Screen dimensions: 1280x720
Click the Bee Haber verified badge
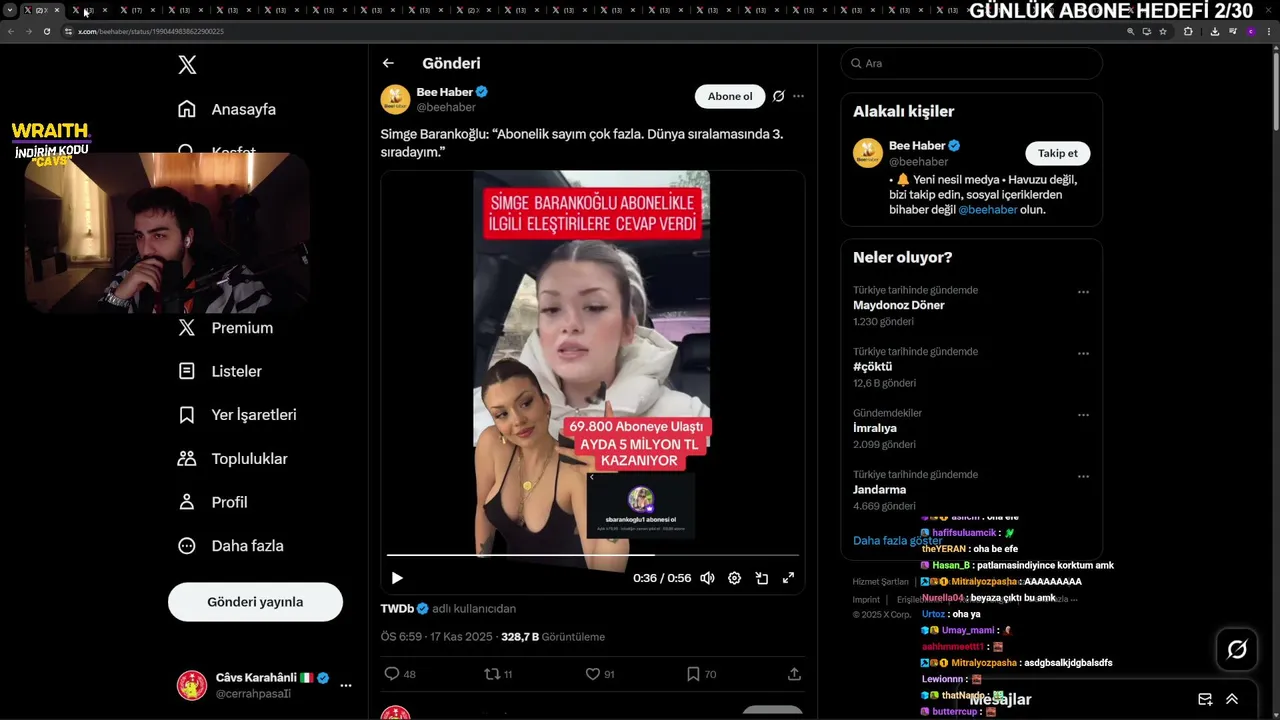point(482,92)
